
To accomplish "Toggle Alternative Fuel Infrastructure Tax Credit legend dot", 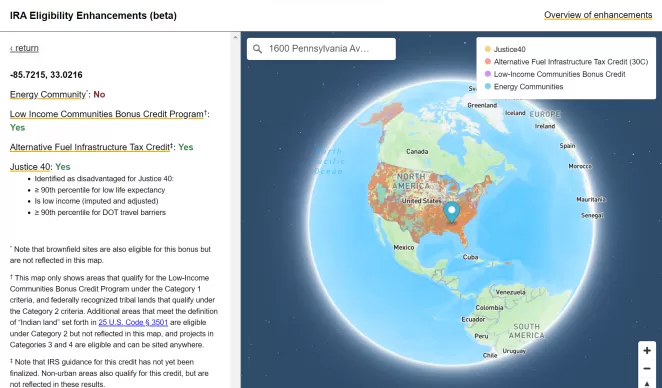I will tap(488, 62).
